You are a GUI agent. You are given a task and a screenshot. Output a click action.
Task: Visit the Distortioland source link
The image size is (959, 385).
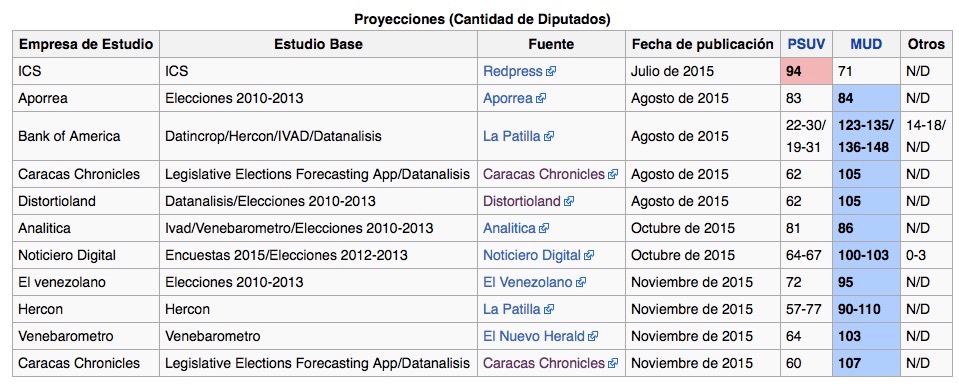[522, 201]
